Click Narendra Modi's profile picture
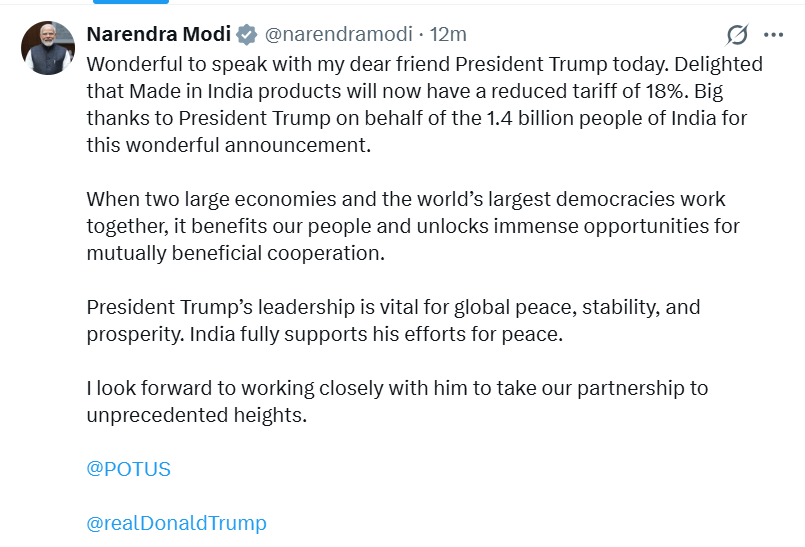This screenshot has width=805, height=547. coord(48,48)
